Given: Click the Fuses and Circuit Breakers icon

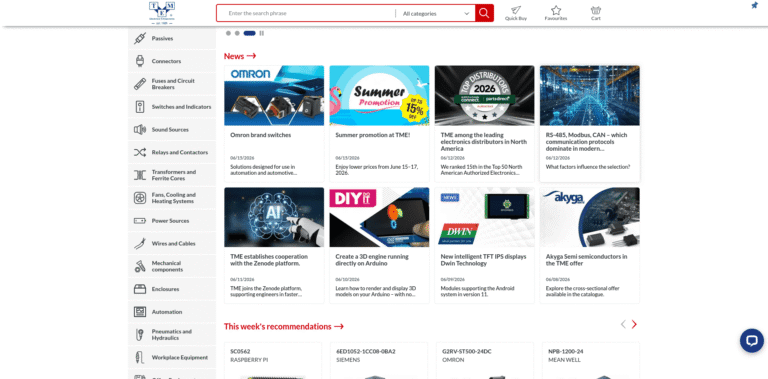Looking at the screenshot, I should point(140,84).
